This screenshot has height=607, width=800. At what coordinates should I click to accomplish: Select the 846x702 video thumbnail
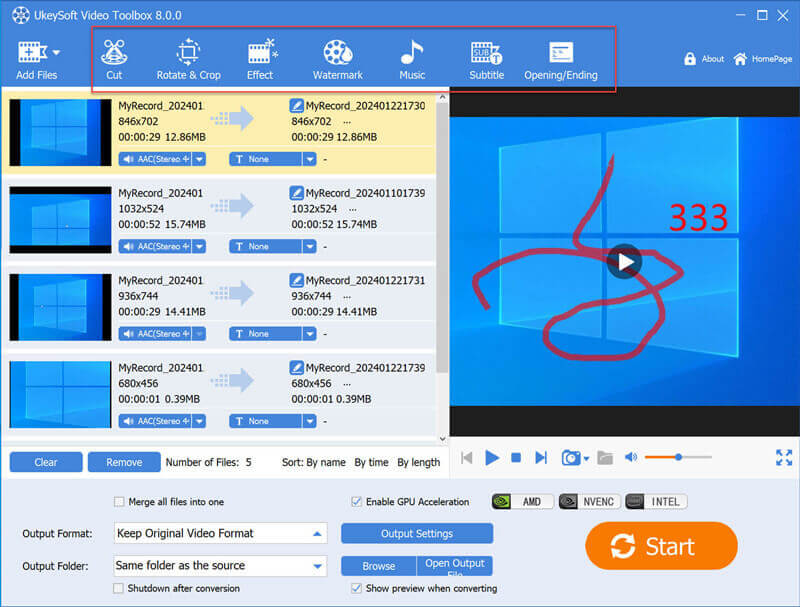tap(60, 132)
